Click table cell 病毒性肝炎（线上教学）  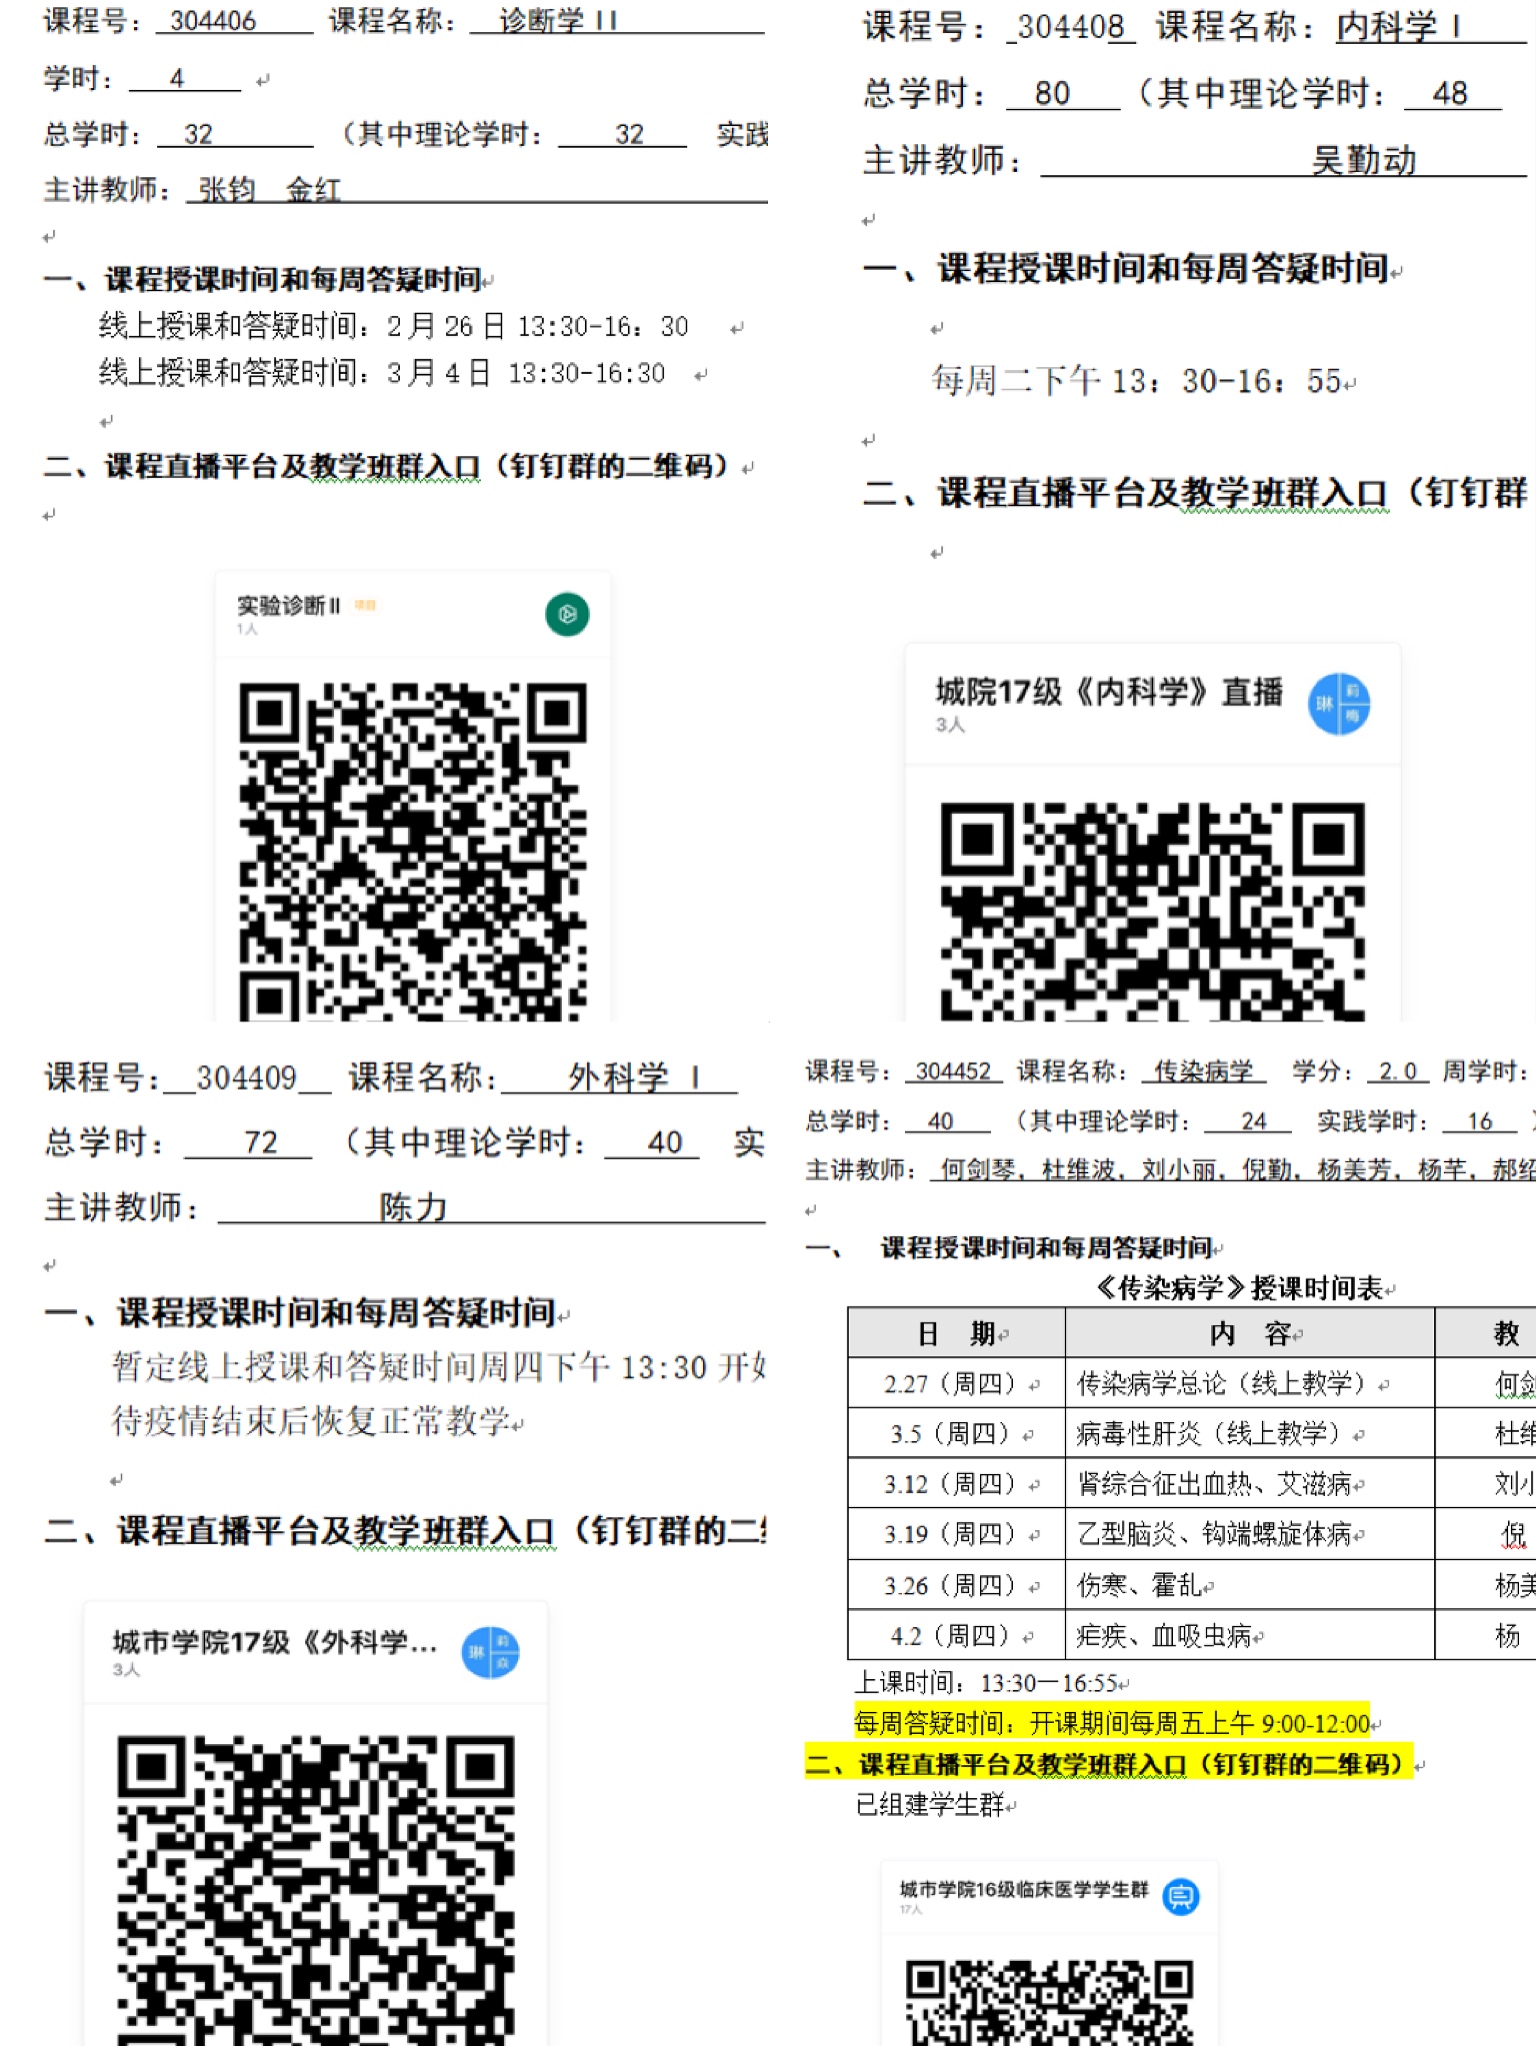coord(1250,1433)
